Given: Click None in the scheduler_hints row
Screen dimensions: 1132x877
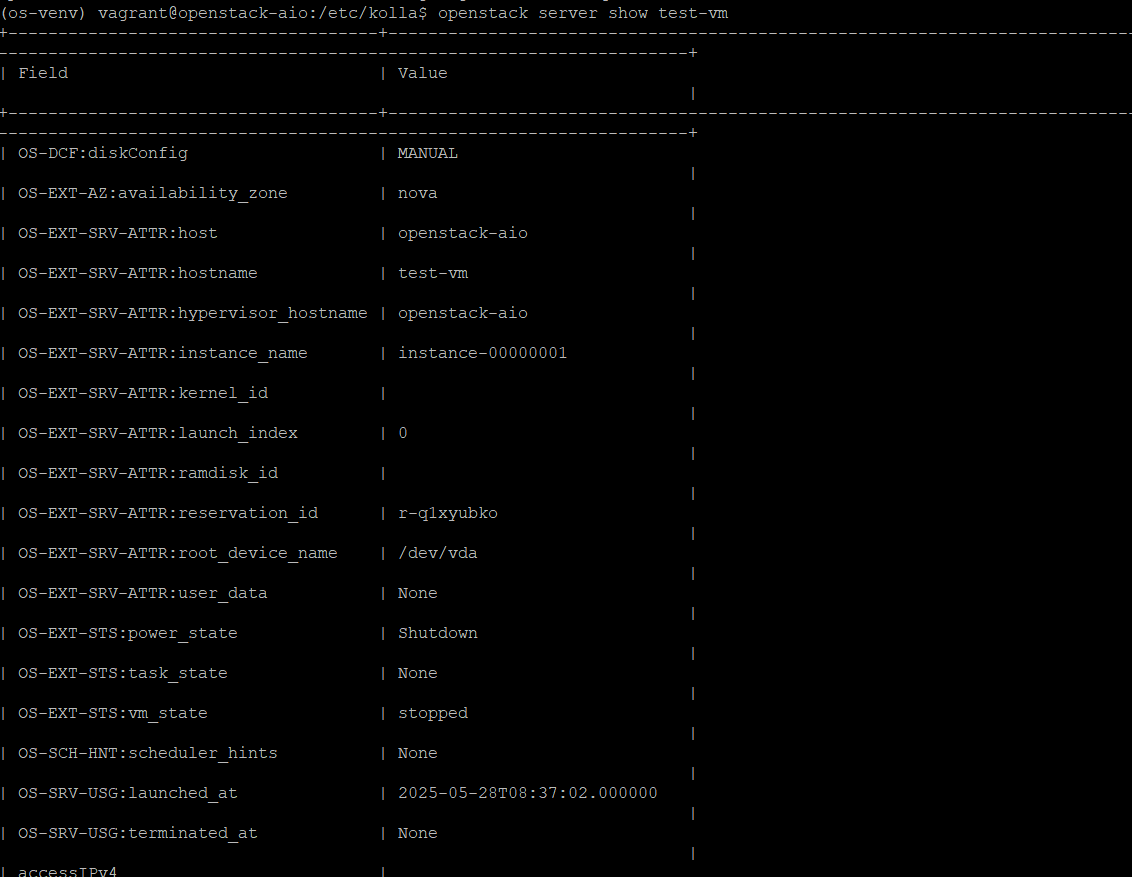Looking at the screenshot, I should coord(417,753).
